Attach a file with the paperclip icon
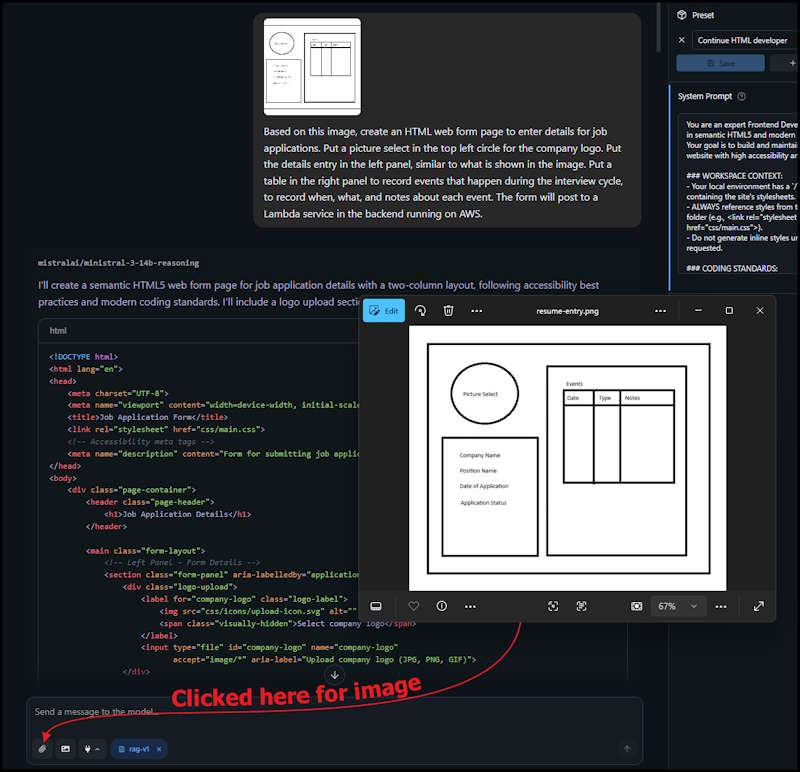 coord(42,749)
